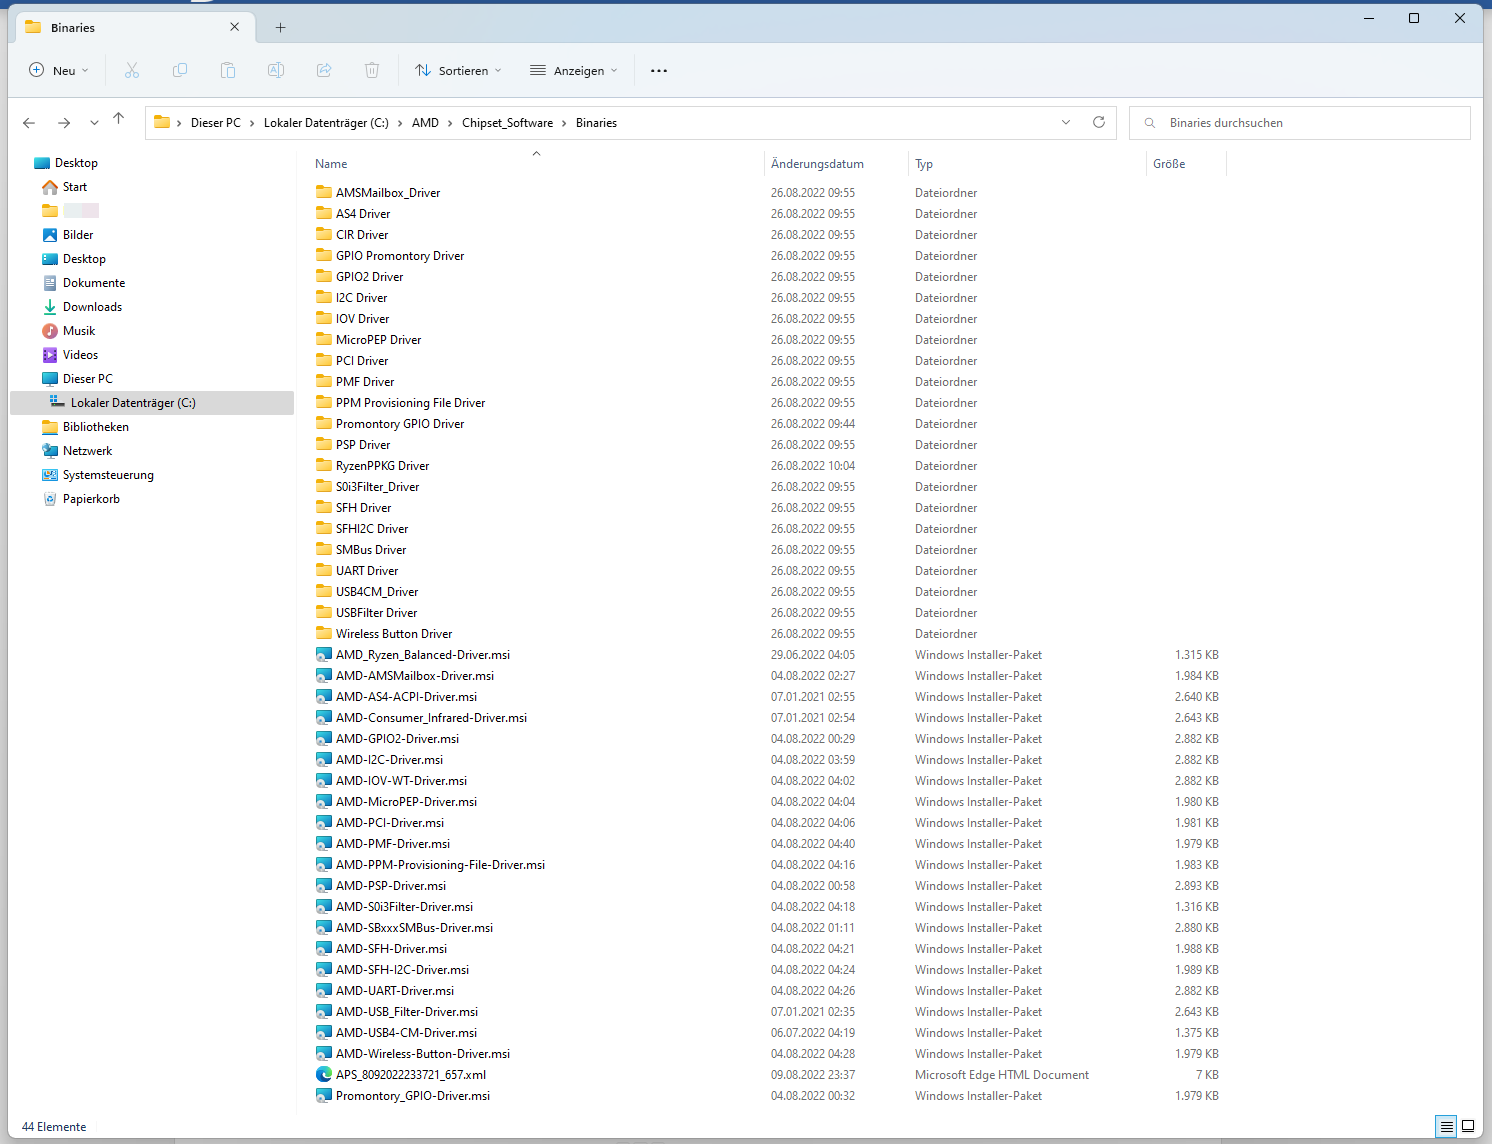
Task: Click Dieser PC in the breadcrumb path
Action: click(216, 123)
